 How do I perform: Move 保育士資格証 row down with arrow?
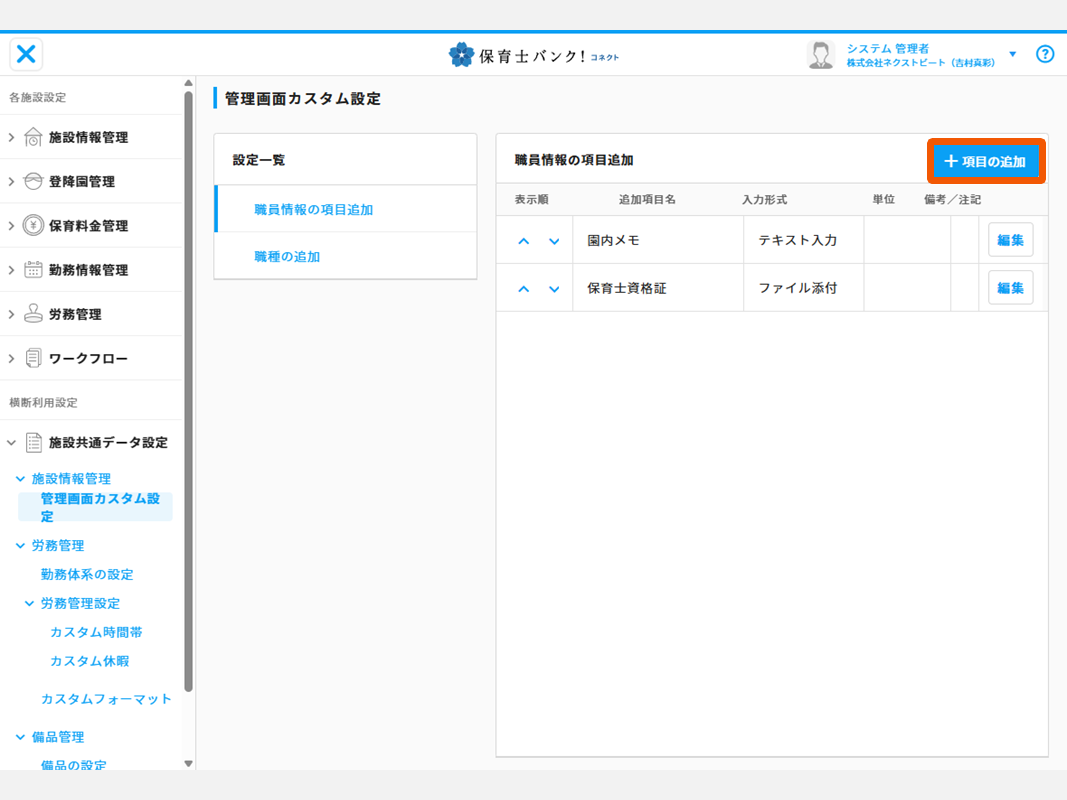554,289
